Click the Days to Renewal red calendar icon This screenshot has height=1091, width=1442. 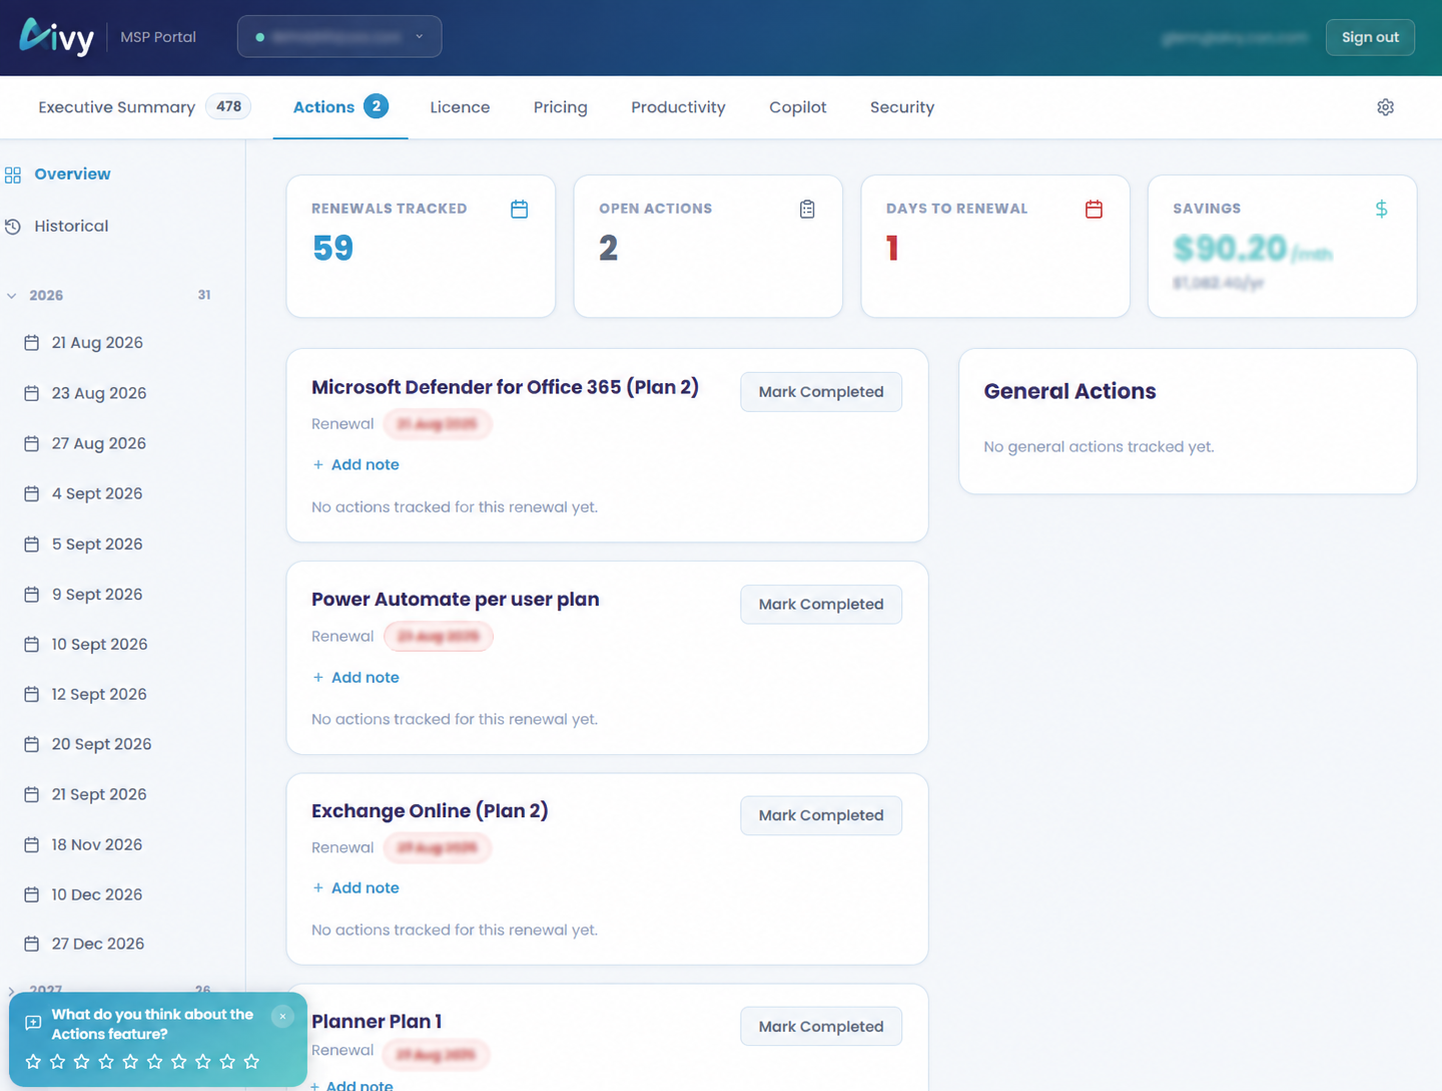[1094, 209]
